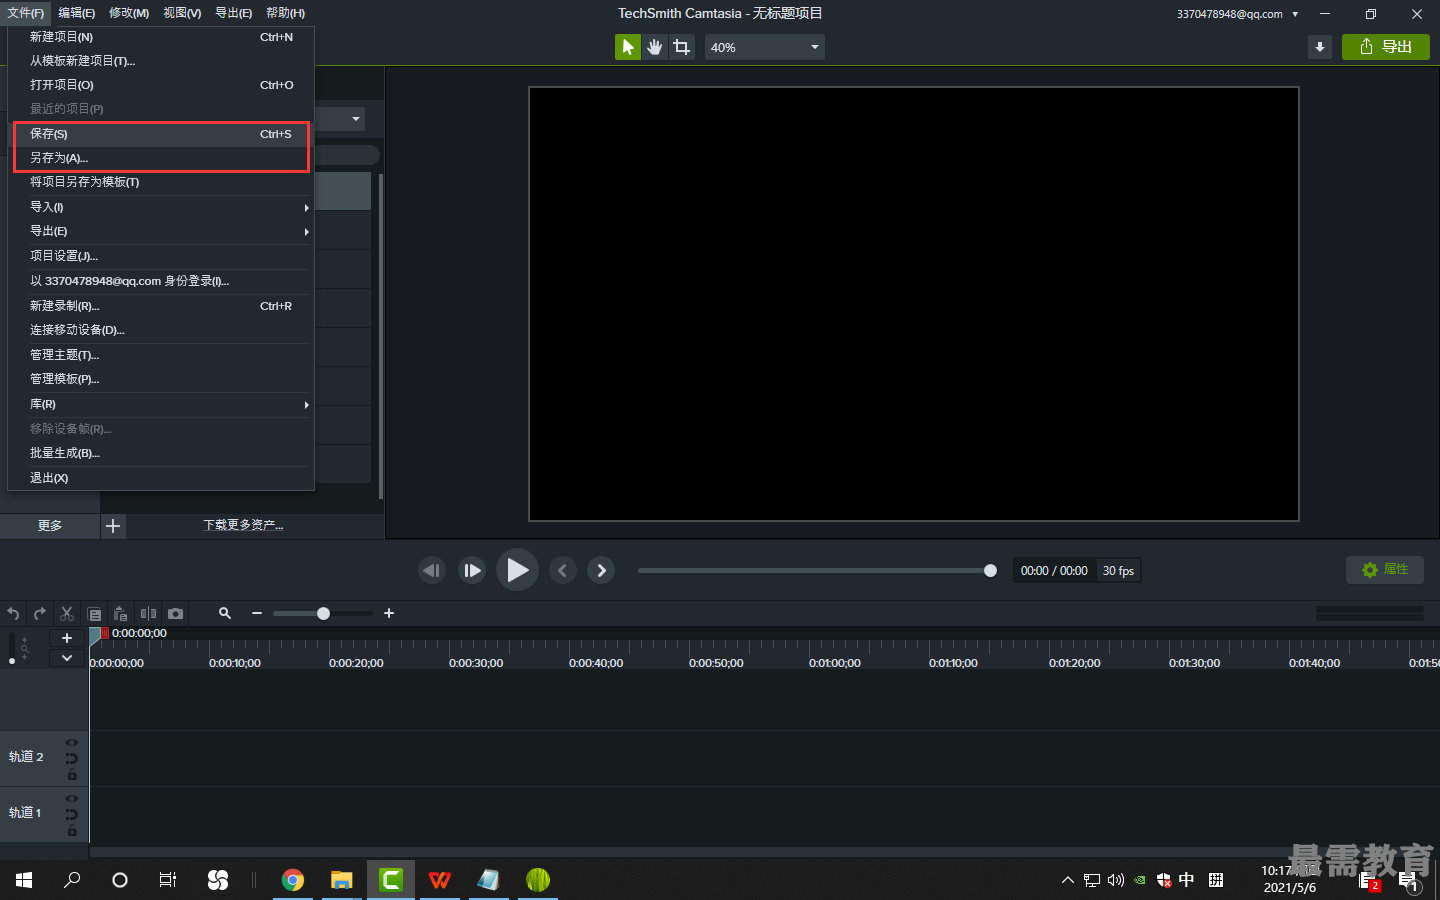The width and height of the screenshot is (1440, 900).
Task: Toggle the lock on 轨道 1
Action: pos(72,831)
